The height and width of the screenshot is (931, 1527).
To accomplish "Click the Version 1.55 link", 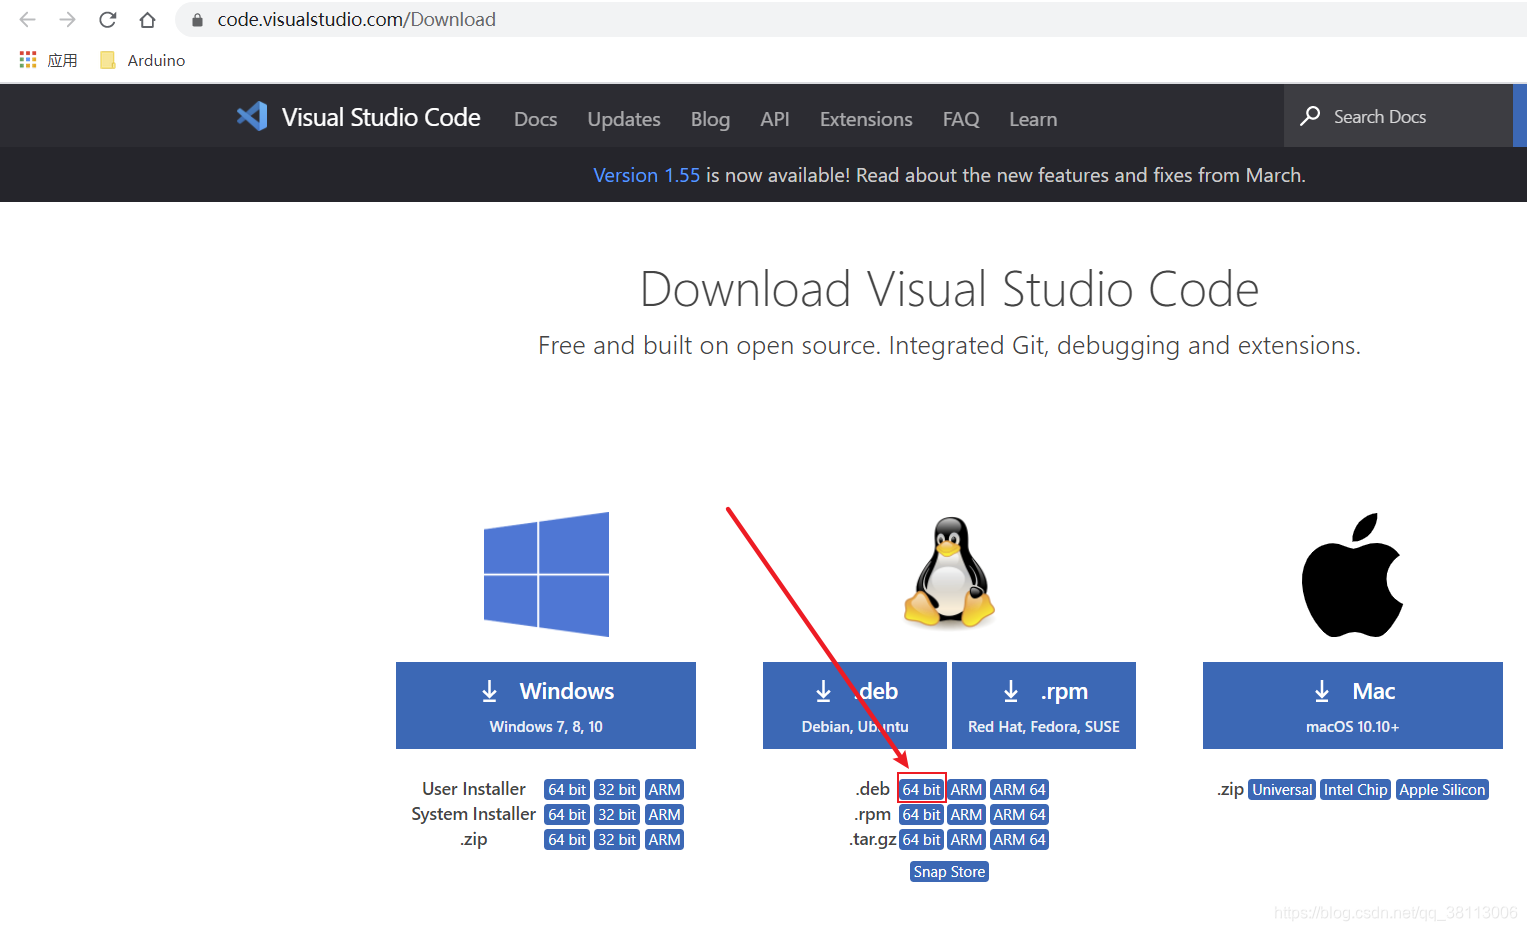I will coord(646,174).
